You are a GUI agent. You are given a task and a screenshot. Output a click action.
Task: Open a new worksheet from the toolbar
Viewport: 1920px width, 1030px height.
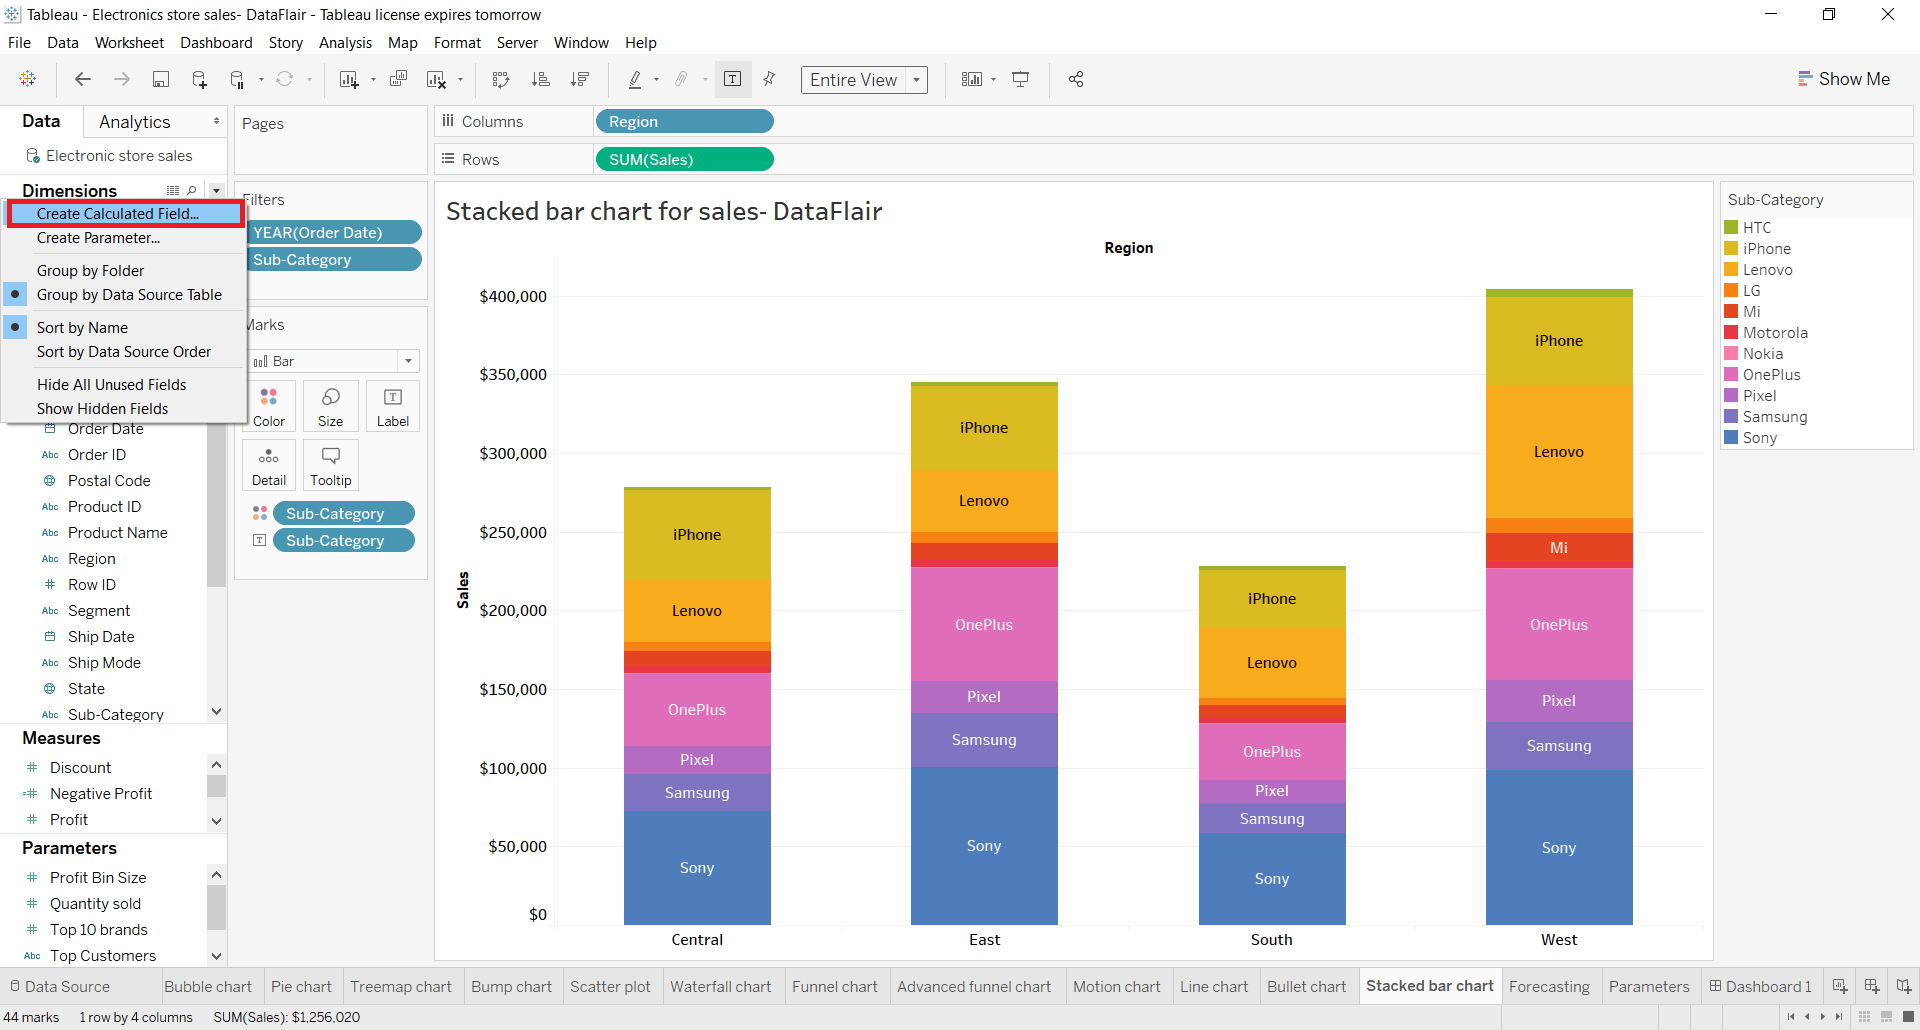tap(350, 79)
